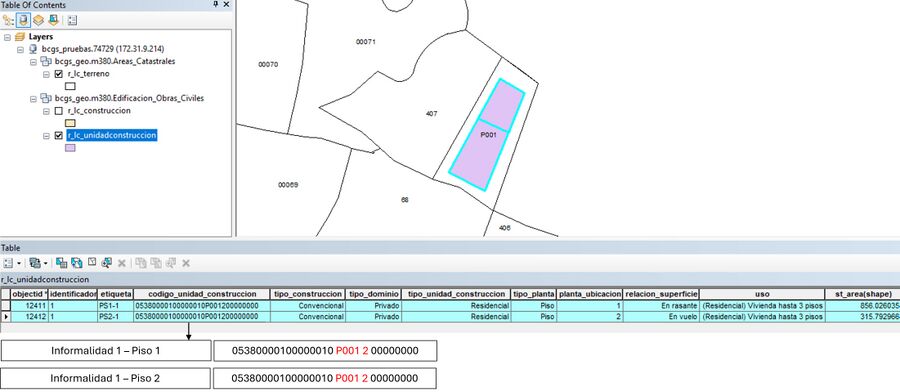Image resolution: width=900 pixels, height=392 pixels.
Task: Click Select By Attributes table icon
Action: point(61,263)
